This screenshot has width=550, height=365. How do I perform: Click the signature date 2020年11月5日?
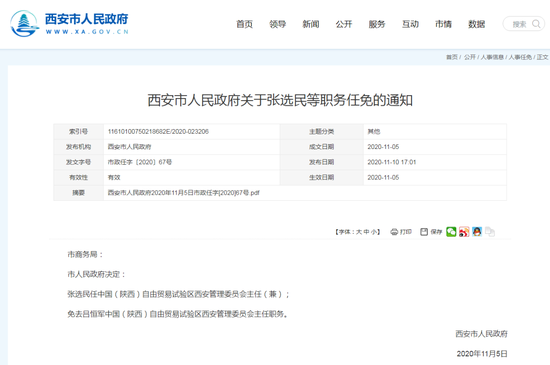(x=482, y=353)
